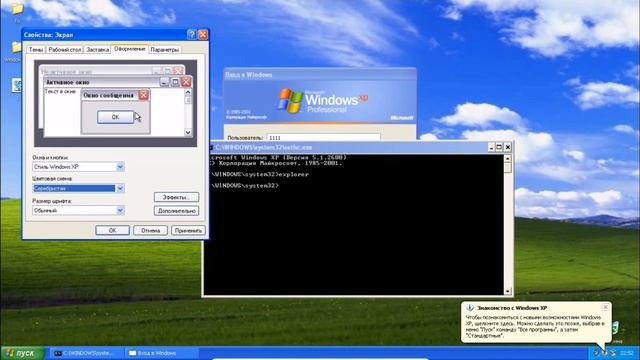
Task: Click the Знакомство с Windows XP balloon text
Action: point(536,326)
